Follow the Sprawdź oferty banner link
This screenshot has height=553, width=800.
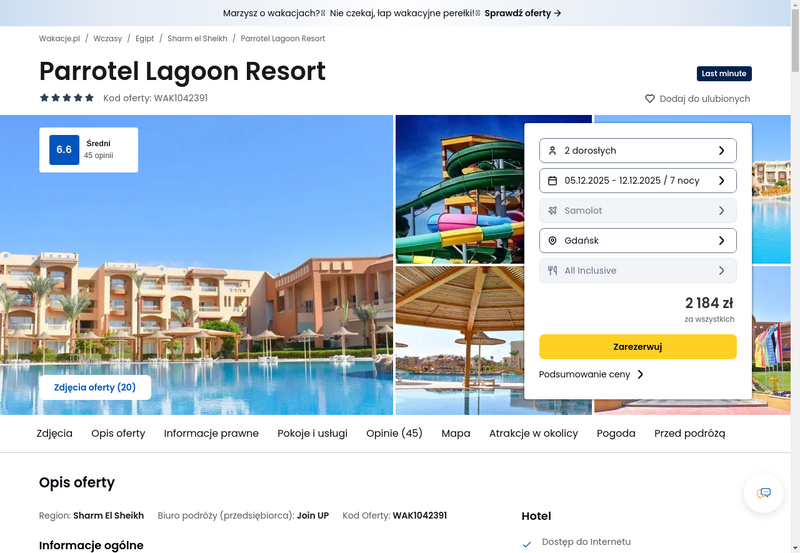(523, 13)
